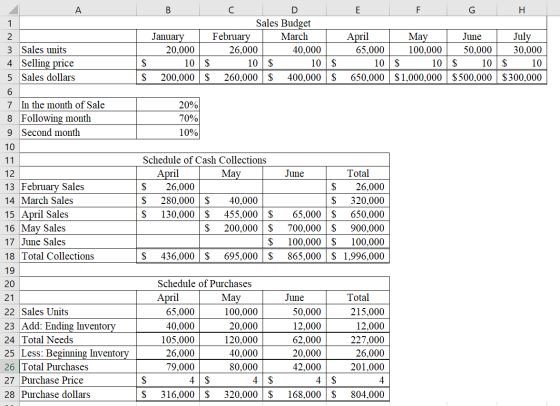The width and height of the screenshot is (560, 406).
Task: Click Purchase dollars April 316,000
Action: [168, 394]
